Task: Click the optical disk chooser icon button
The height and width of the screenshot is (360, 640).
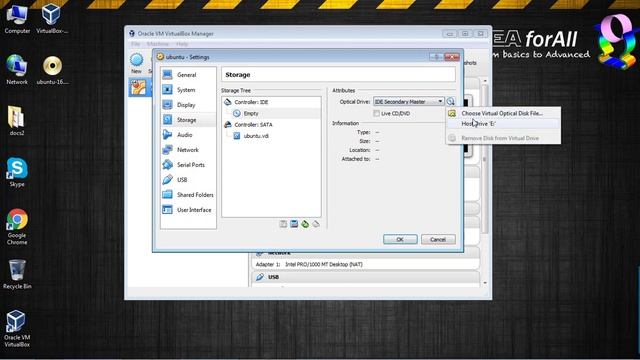Action: (450, 101)
